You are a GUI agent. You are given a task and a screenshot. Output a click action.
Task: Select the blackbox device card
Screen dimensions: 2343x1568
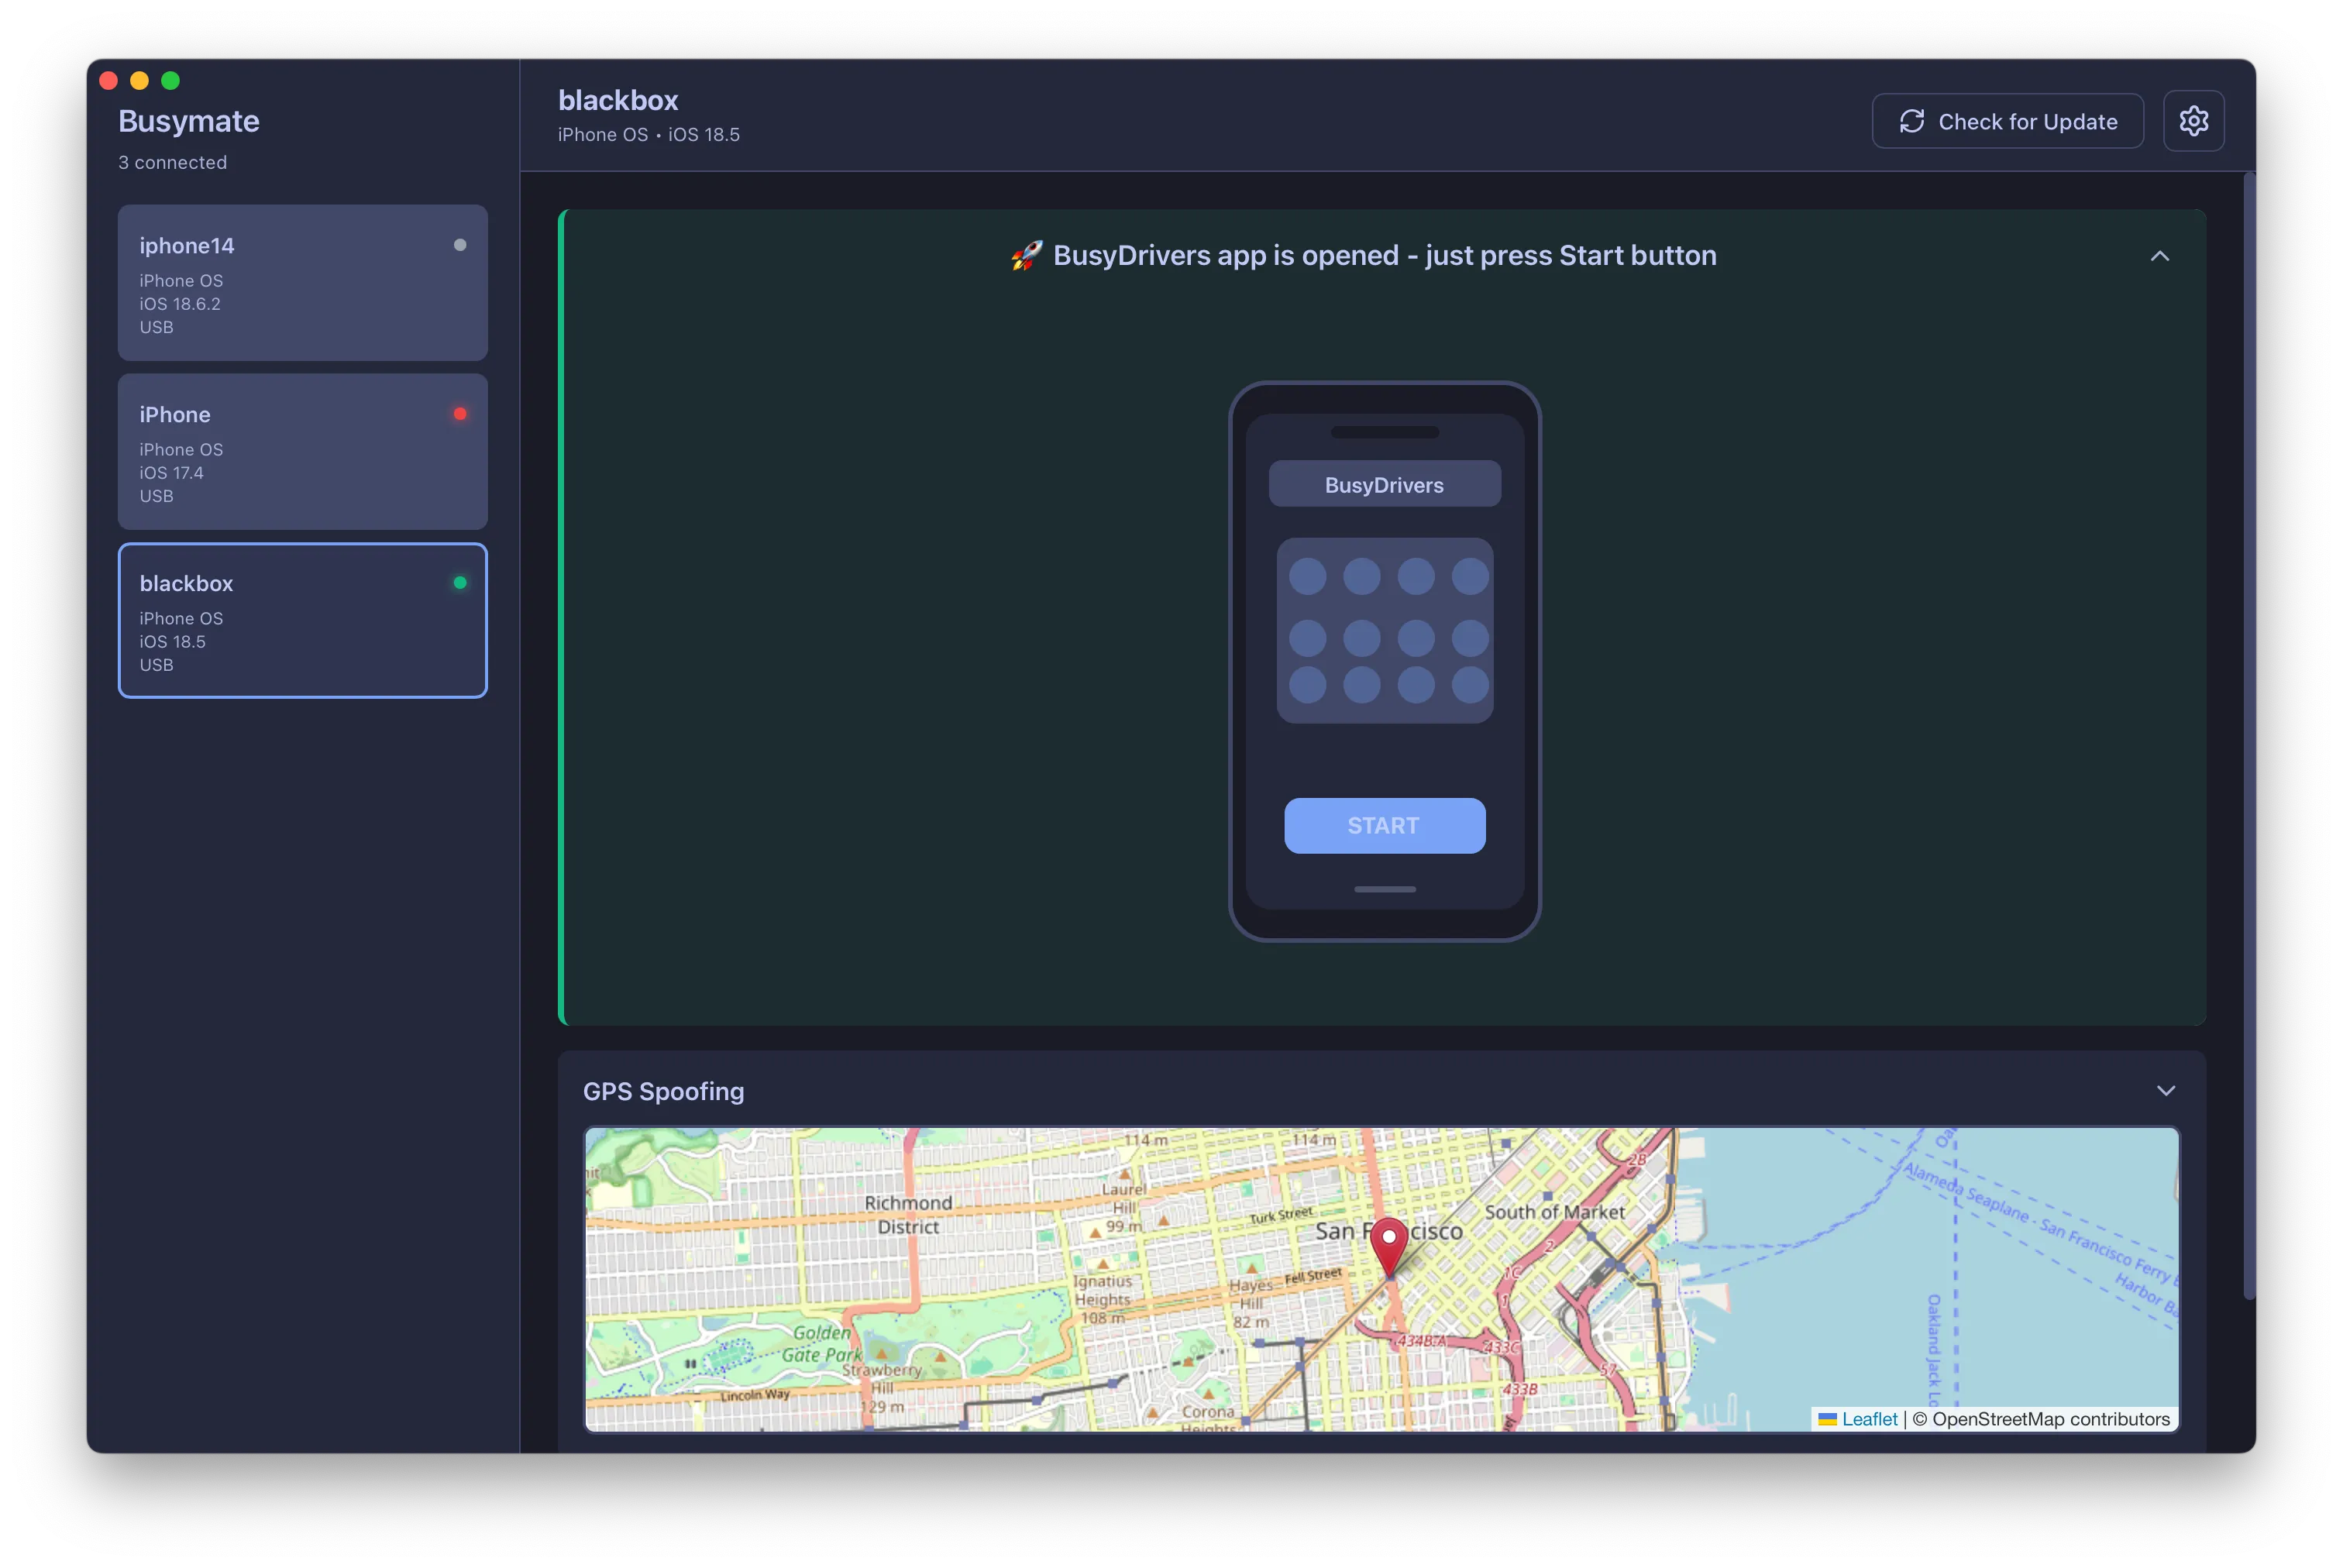click(302, 621)
